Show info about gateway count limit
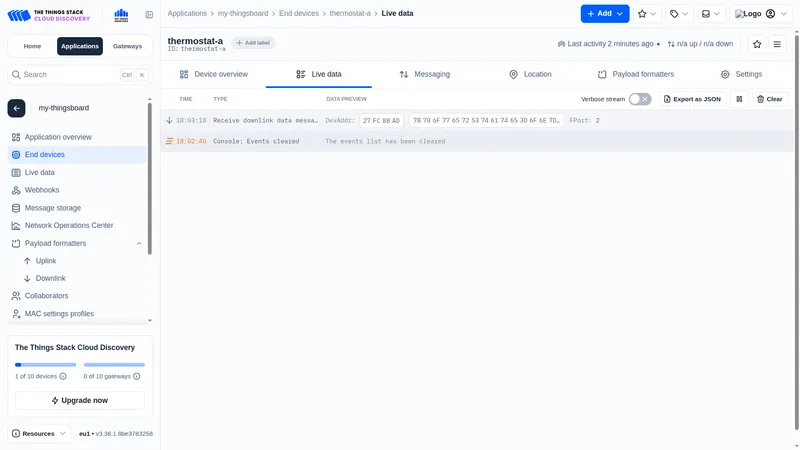Viewport: 800px width, 450px height. pyautogui.click(x=137, y=377)
